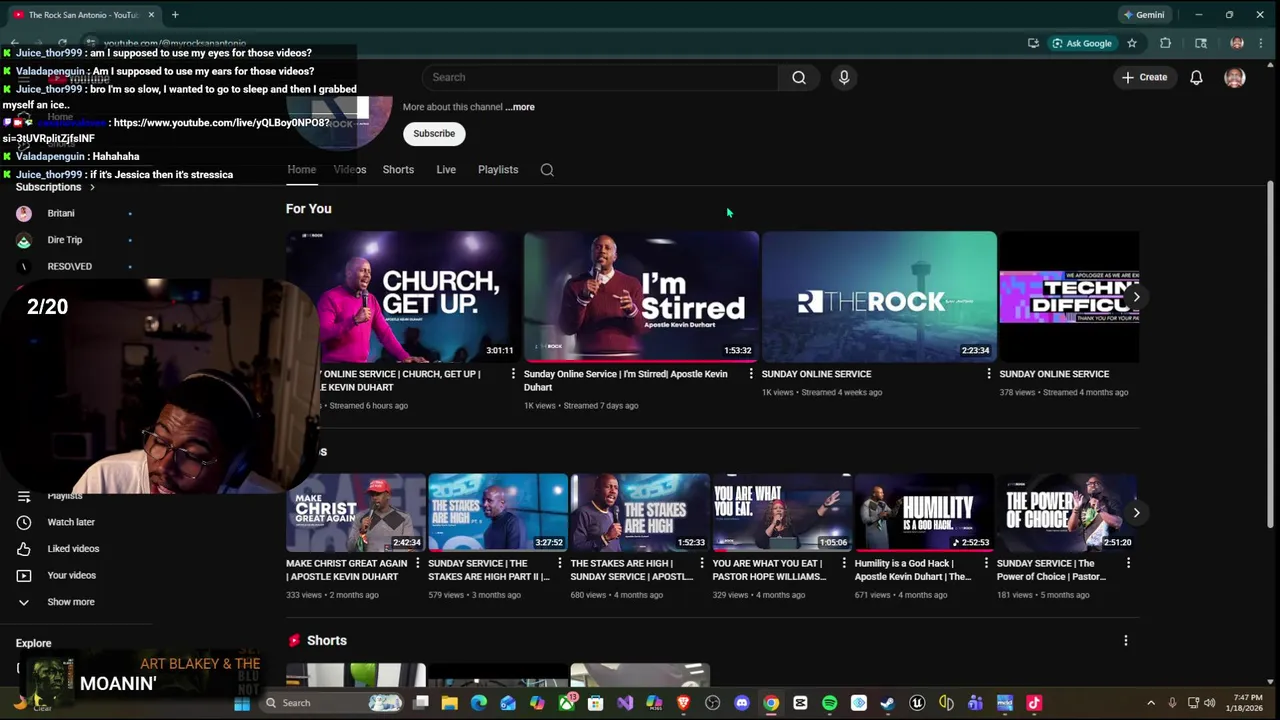Click the Create button
Screen dimensions: 1280x720
(x=1145, y=77)
